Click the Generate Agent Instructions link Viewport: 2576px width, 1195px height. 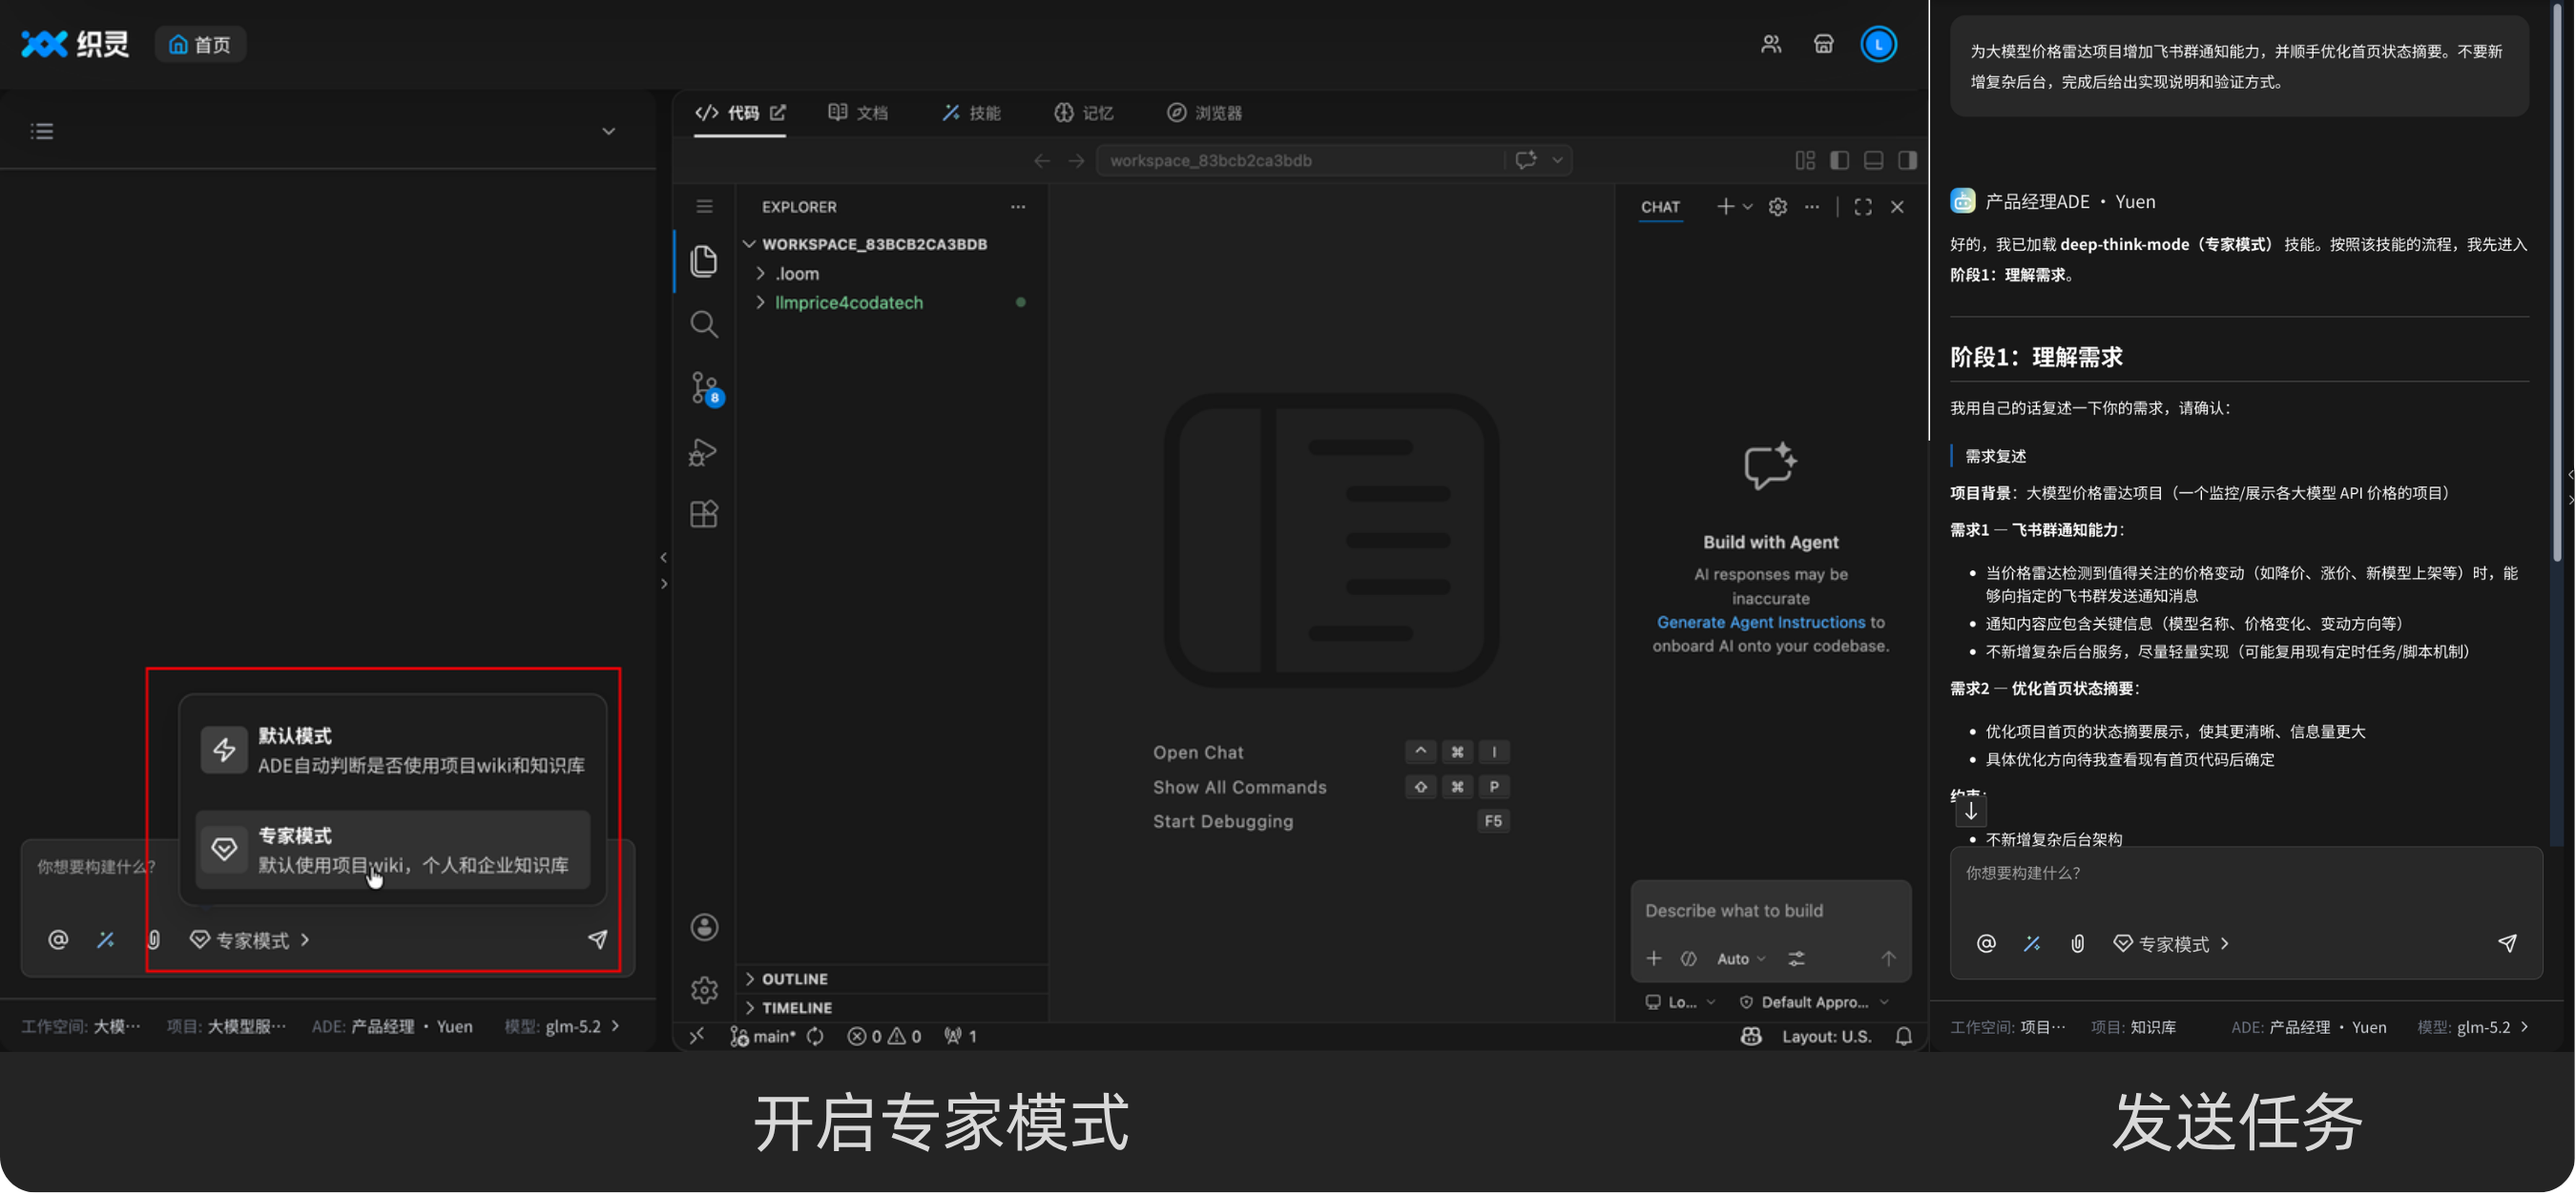pos(1761,622)
